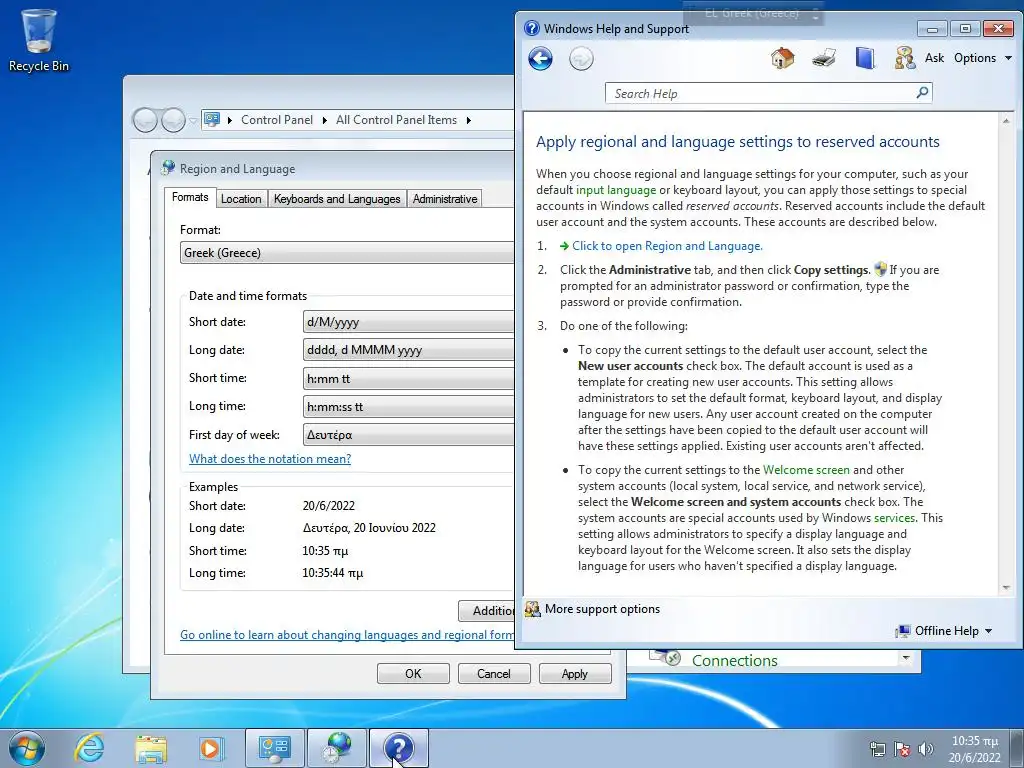Click the Help forward navigation arrow
This screenshot has width=1024, height=768.
pos(581,59)
